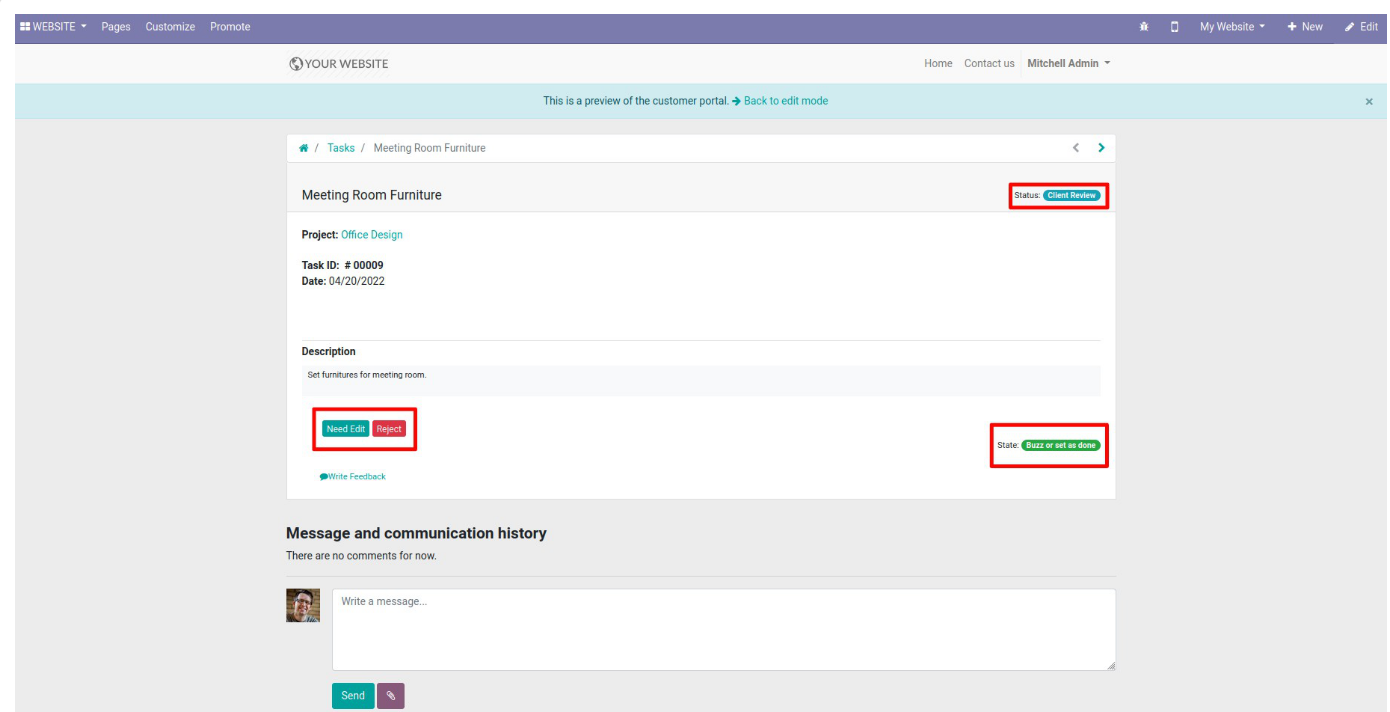Open the Customize menu

click(171, 26)
